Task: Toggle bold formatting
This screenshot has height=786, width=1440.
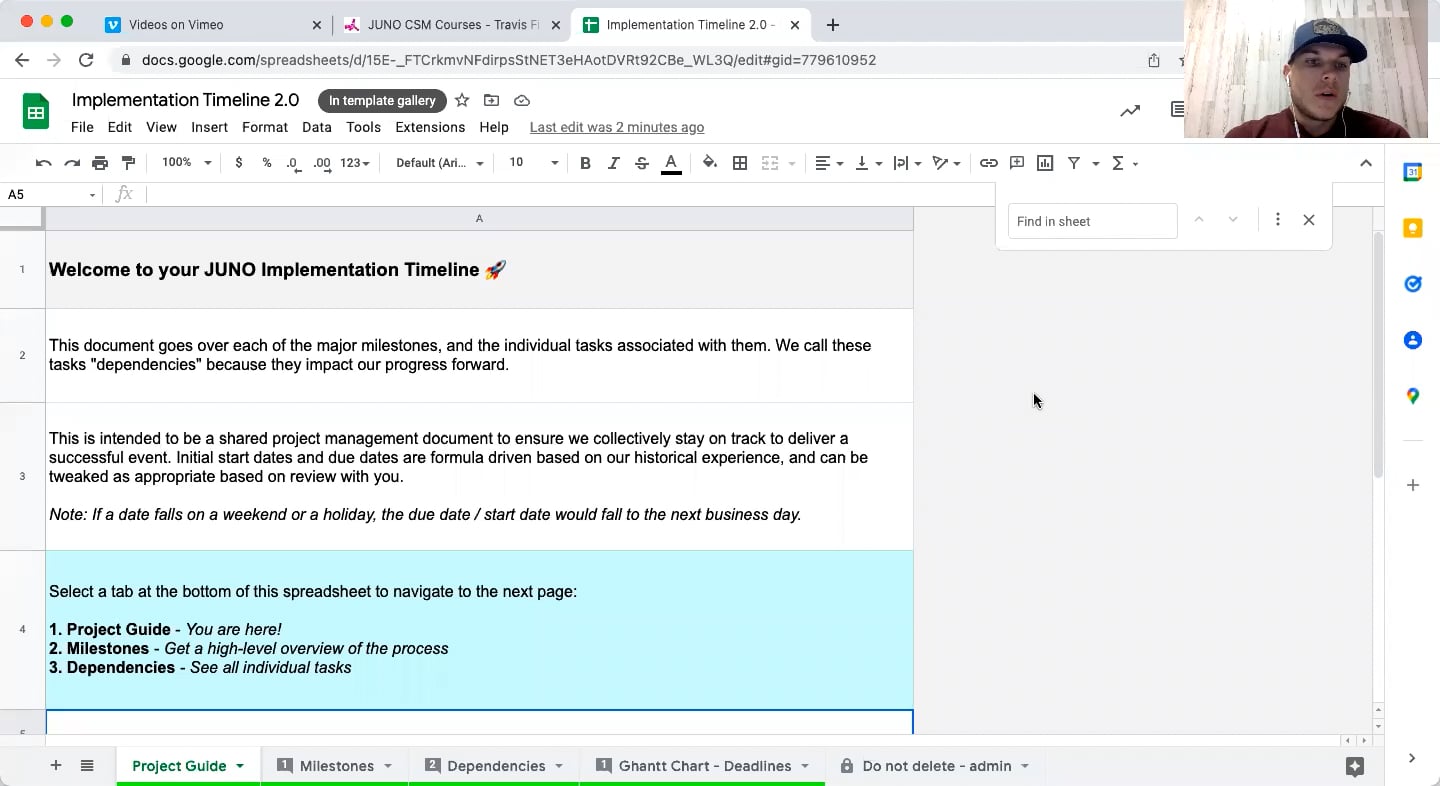Action: 585,163
